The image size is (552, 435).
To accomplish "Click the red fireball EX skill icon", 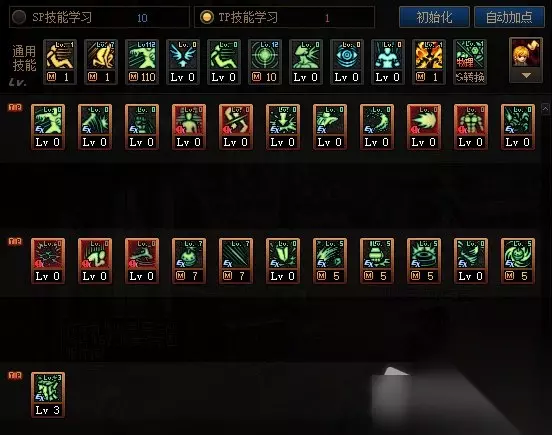I will [x=424, y=127].
